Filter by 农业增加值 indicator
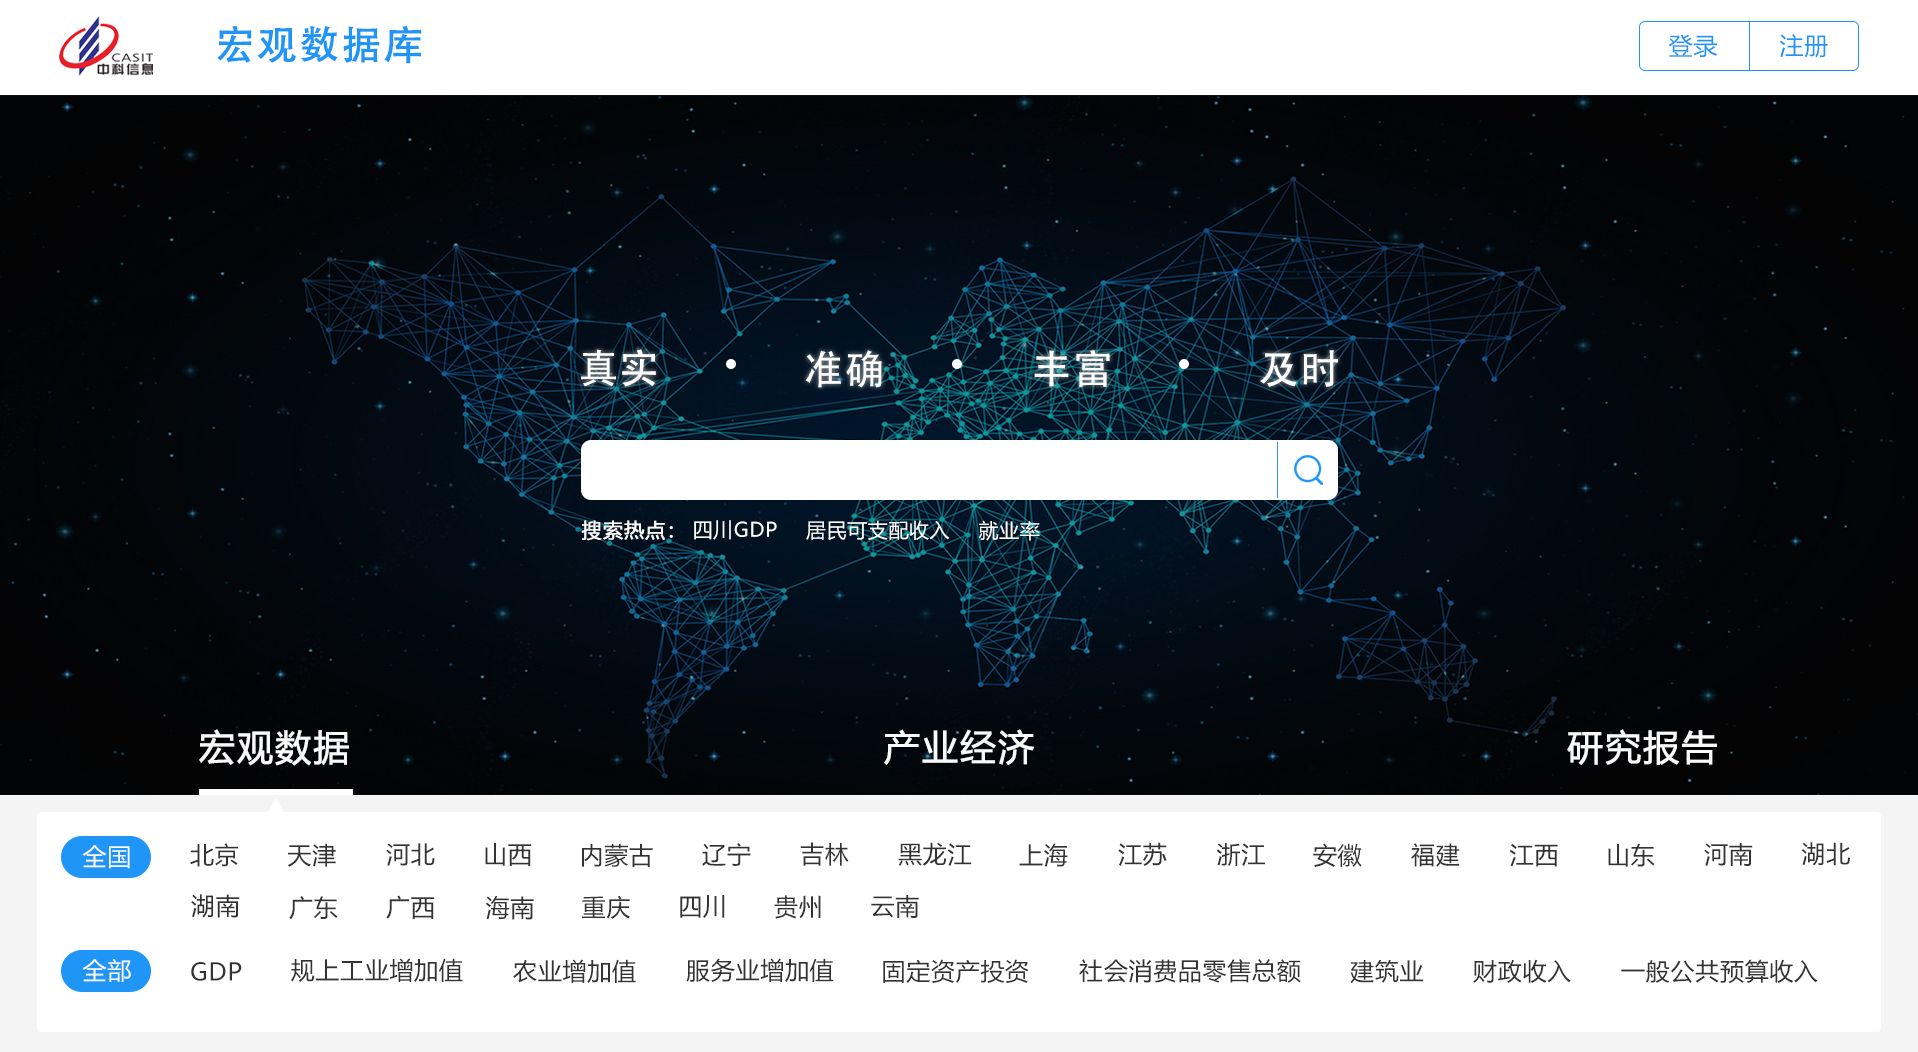Viewport: 1918px width, 1052px height. [x=574, y=972]
